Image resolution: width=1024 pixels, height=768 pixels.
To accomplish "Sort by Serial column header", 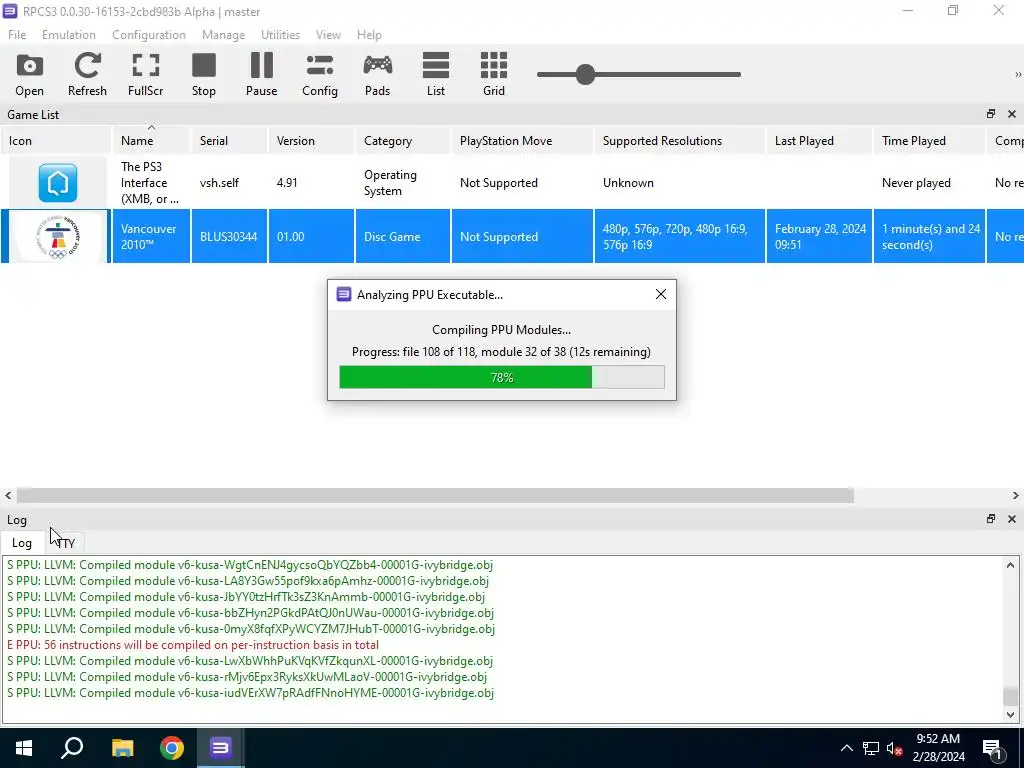I will coord(229,140).
